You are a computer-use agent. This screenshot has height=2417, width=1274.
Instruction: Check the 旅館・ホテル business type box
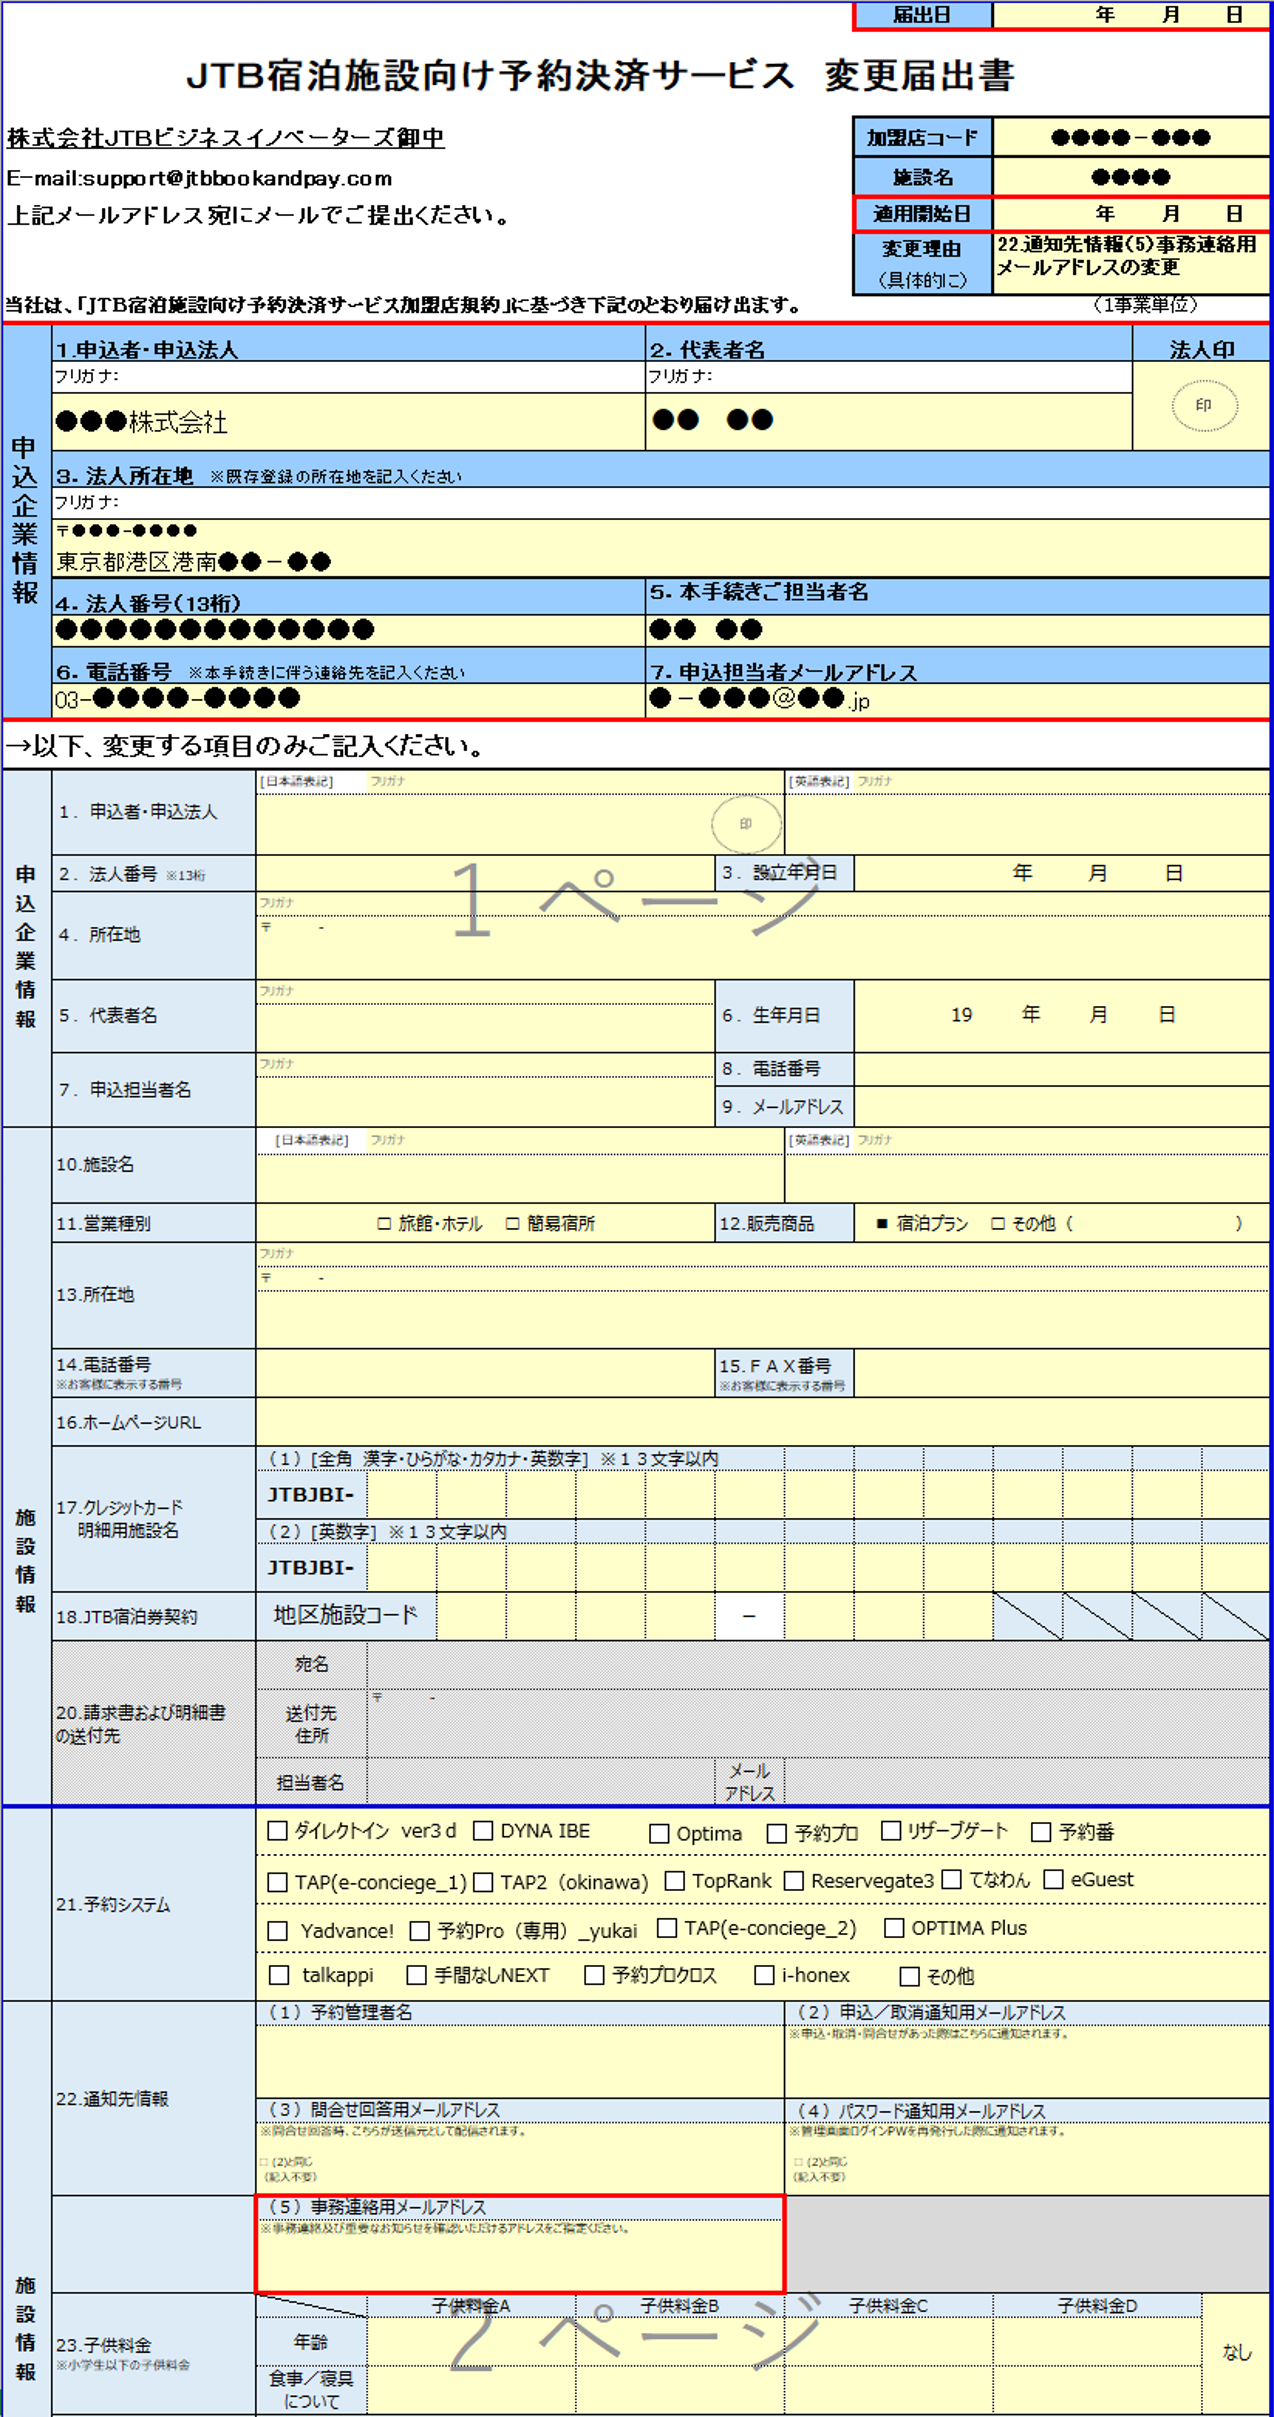pyautogui.click(x=384, y=1224)
